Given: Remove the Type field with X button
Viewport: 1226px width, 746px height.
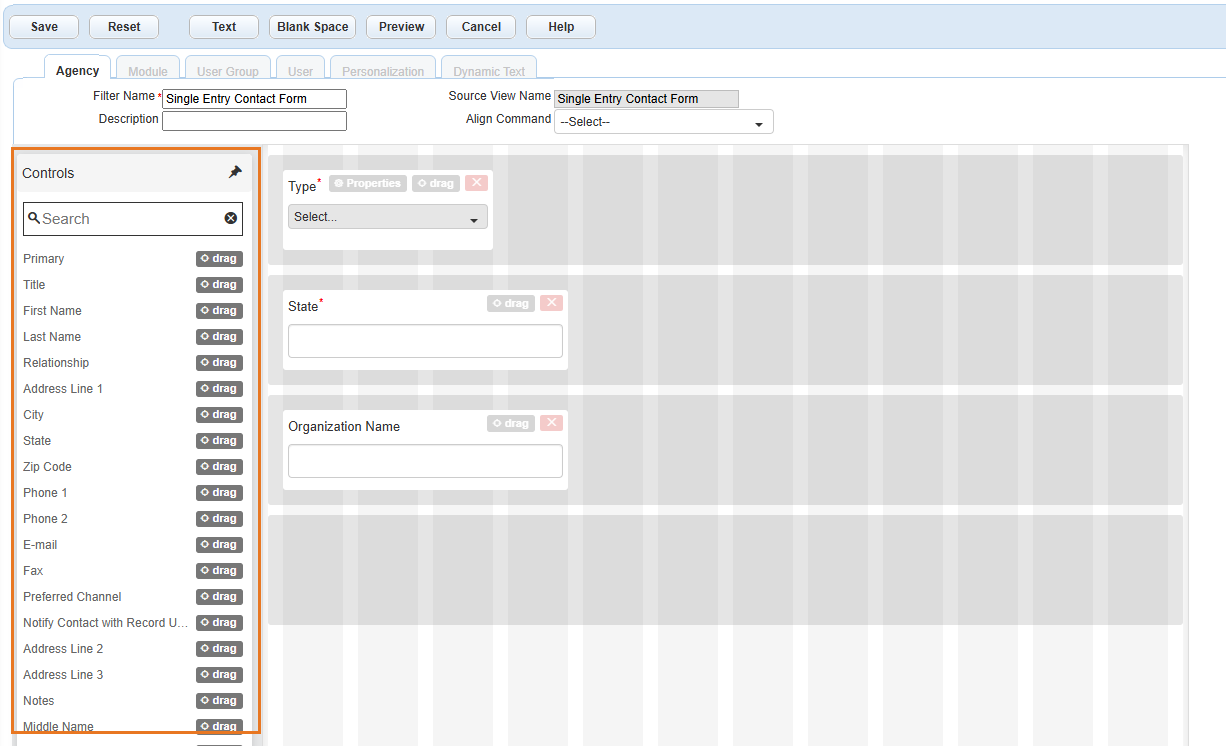Looking at the screenshot, I should tap(476, 183).
